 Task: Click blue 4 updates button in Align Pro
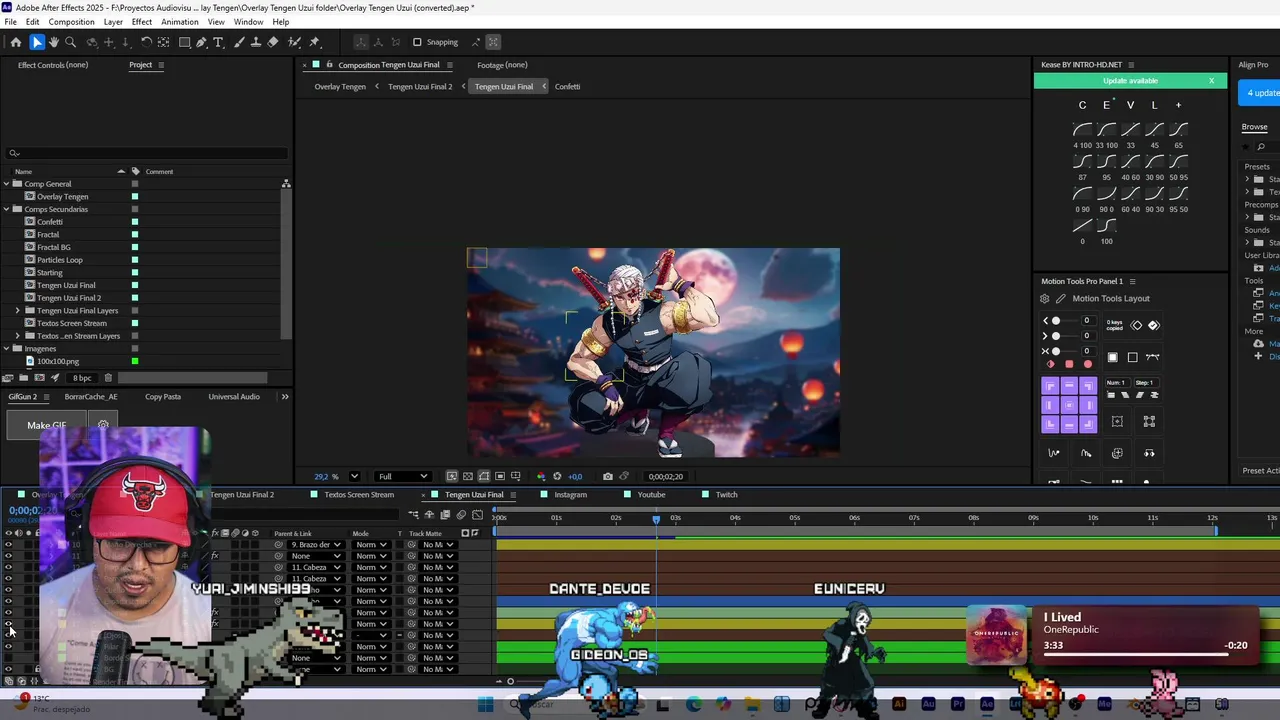(1259, 93)
